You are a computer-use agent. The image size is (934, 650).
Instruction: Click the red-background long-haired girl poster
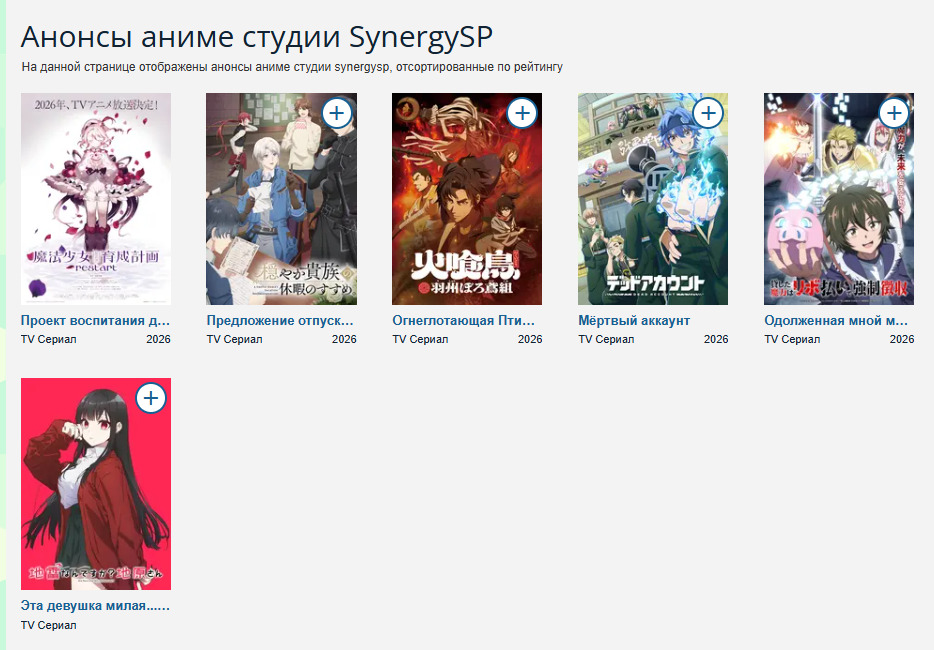96,484
